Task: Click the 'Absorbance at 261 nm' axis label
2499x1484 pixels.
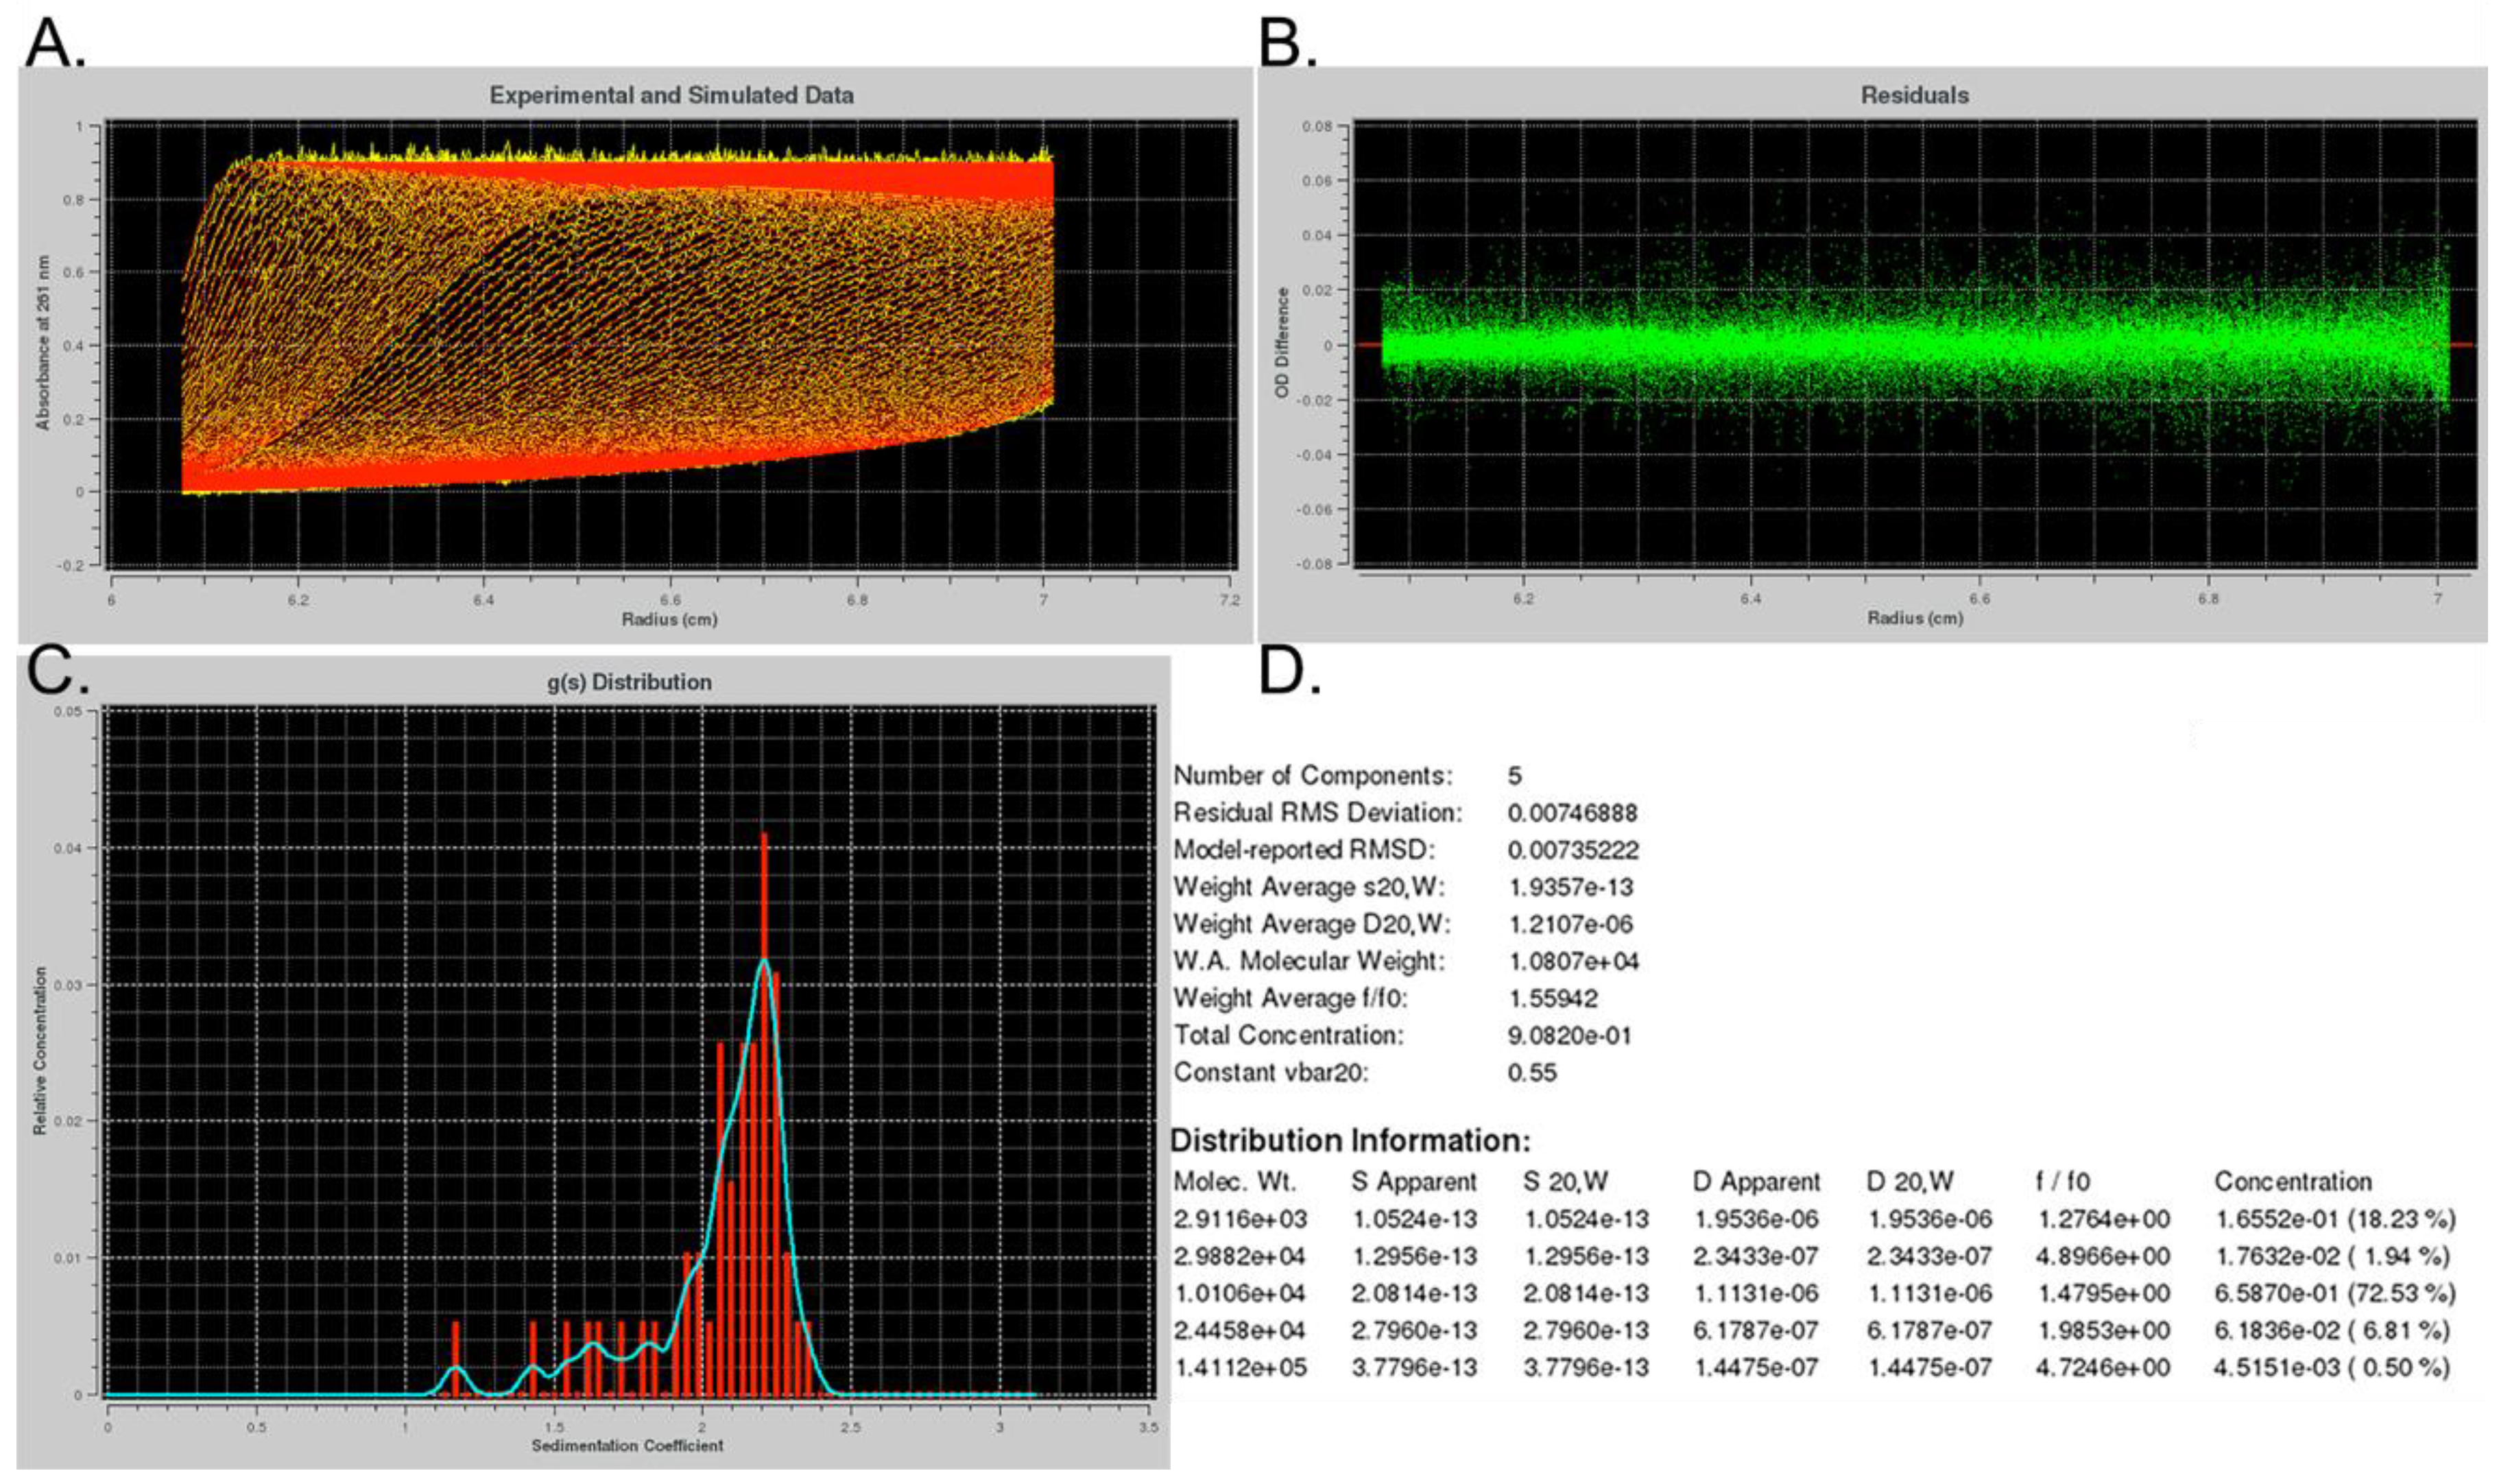Action: click(43, 342)
